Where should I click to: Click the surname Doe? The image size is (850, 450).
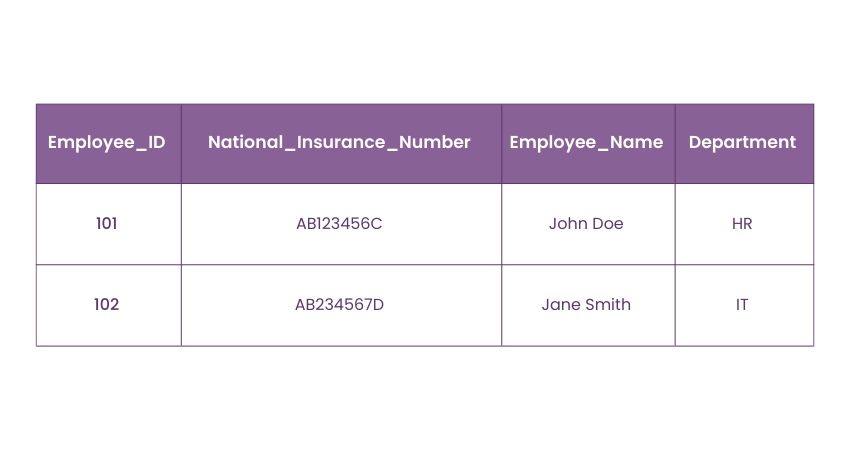click(x=606, y=224)
